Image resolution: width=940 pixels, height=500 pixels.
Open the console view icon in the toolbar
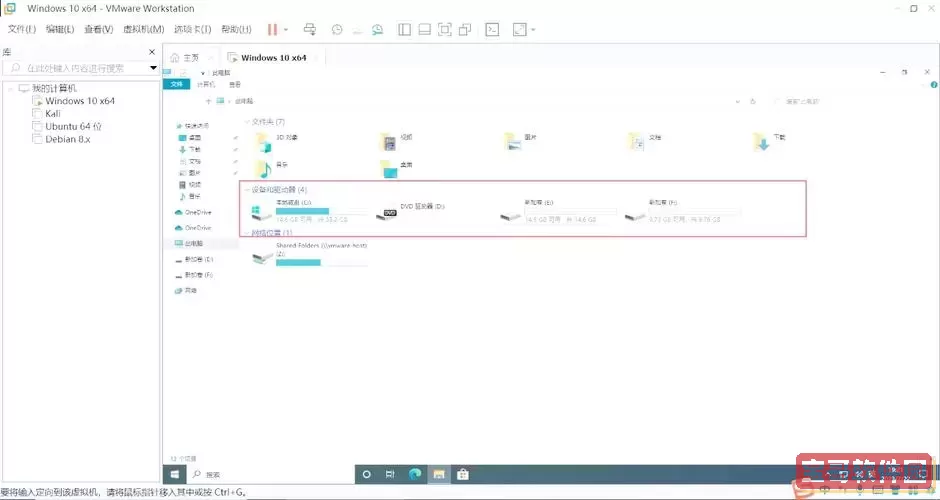492,29
